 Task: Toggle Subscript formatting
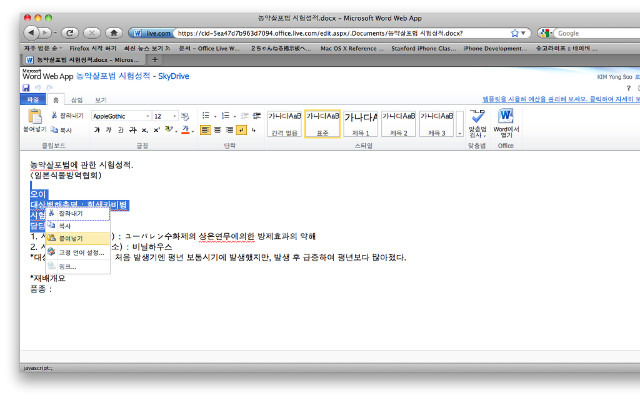[x=144, y=130]
